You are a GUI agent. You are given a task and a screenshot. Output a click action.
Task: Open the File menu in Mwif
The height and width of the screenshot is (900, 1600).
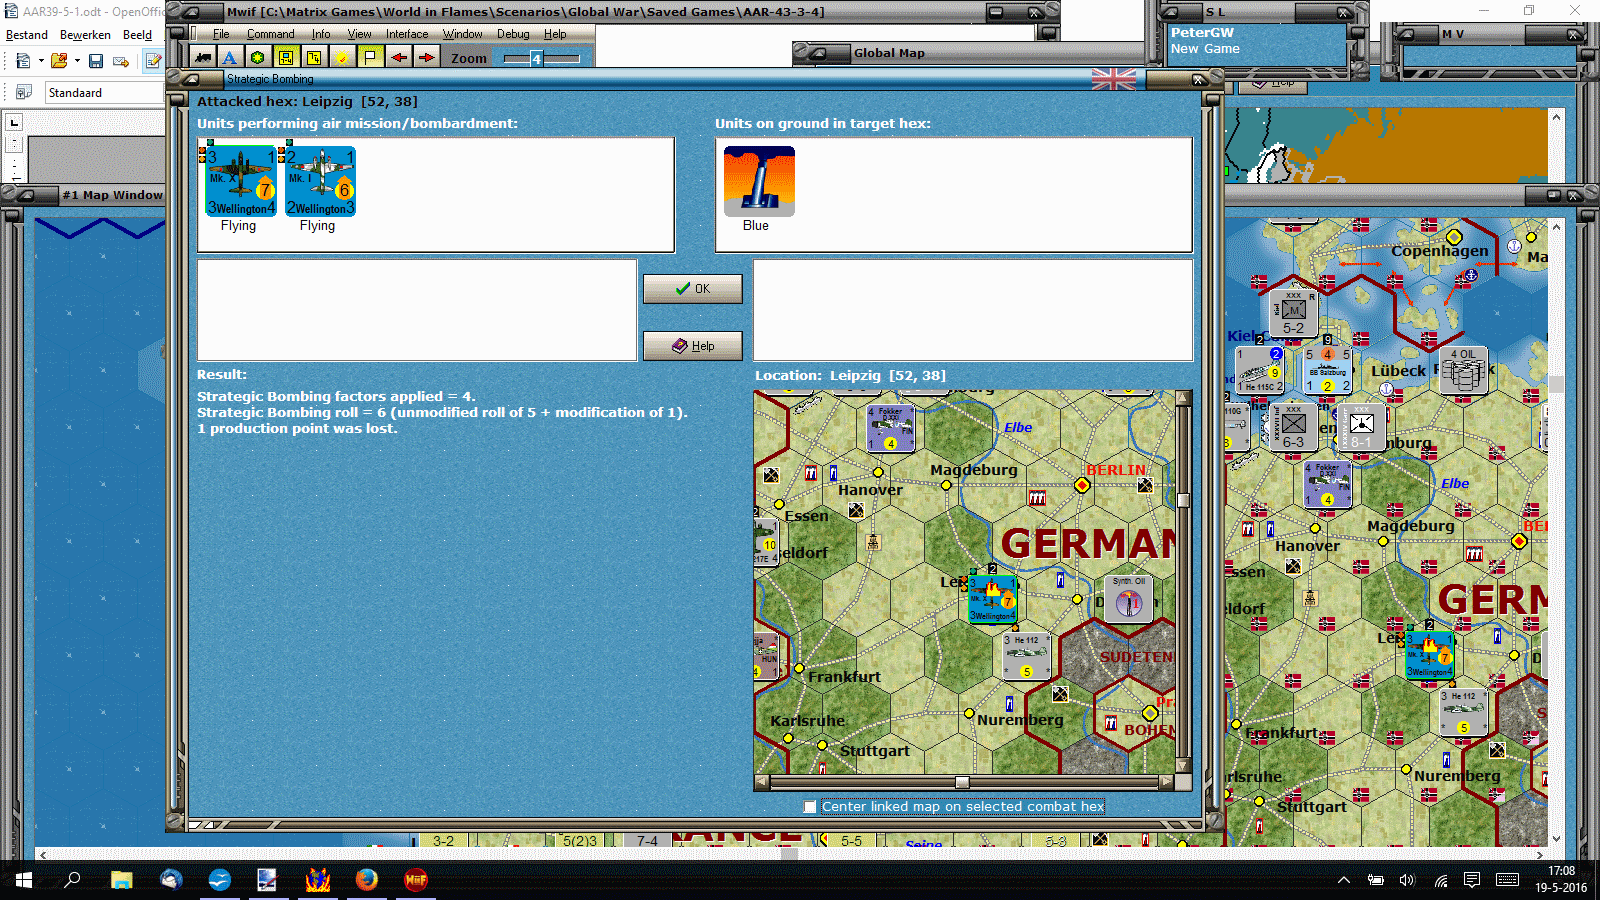[221, 34]
